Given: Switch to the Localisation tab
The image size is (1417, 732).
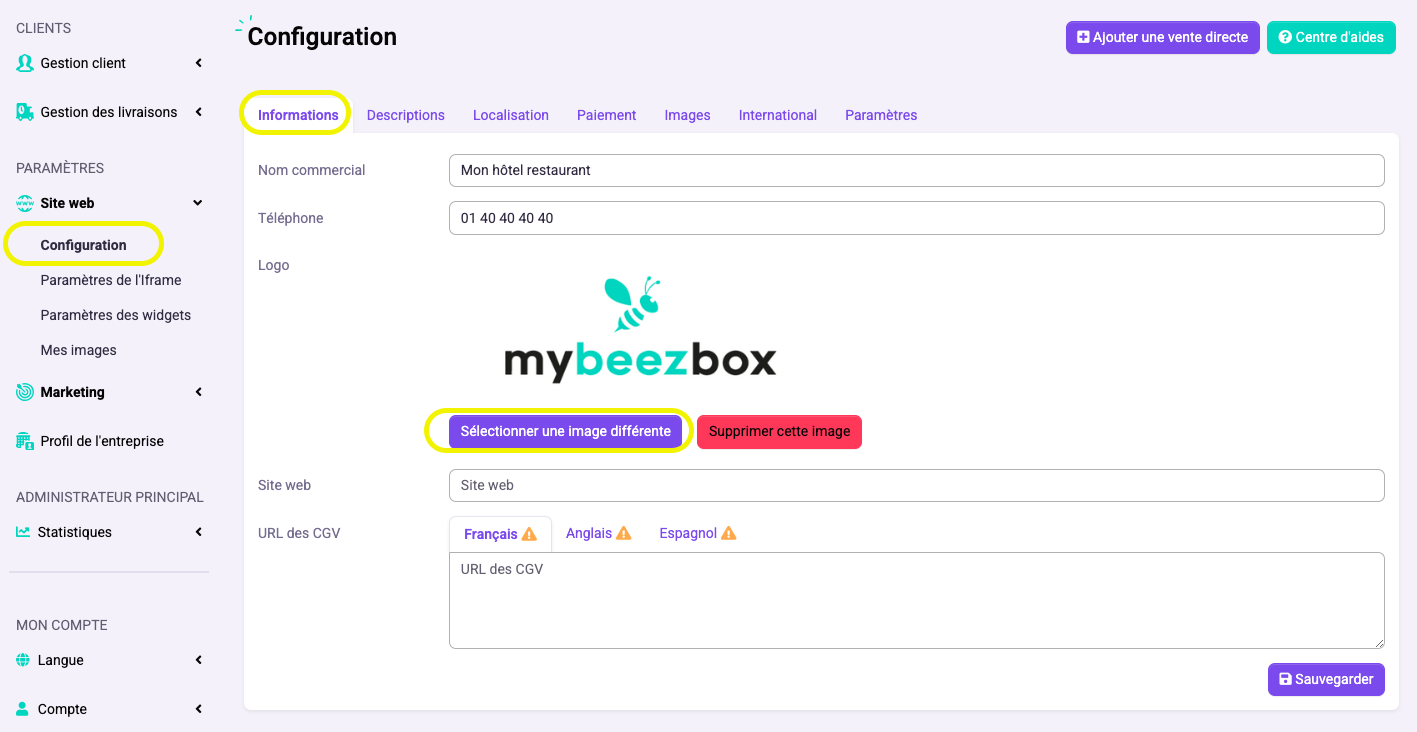Looking at the screenshot, I should pos(511,115).
